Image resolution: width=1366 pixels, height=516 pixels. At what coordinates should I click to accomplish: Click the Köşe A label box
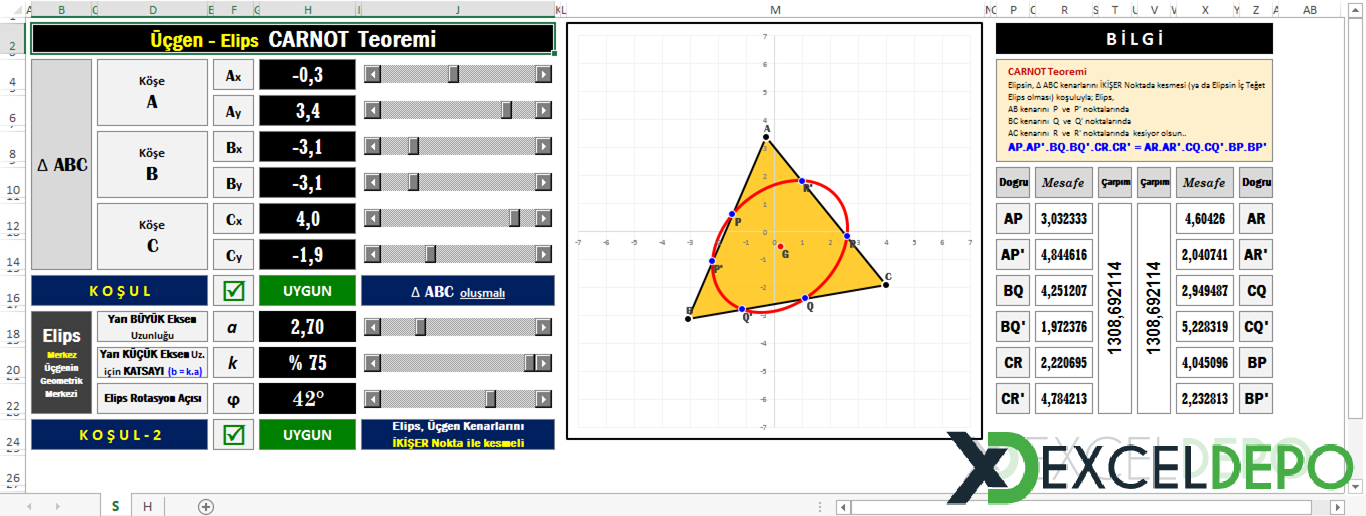(x=152, y=92)
